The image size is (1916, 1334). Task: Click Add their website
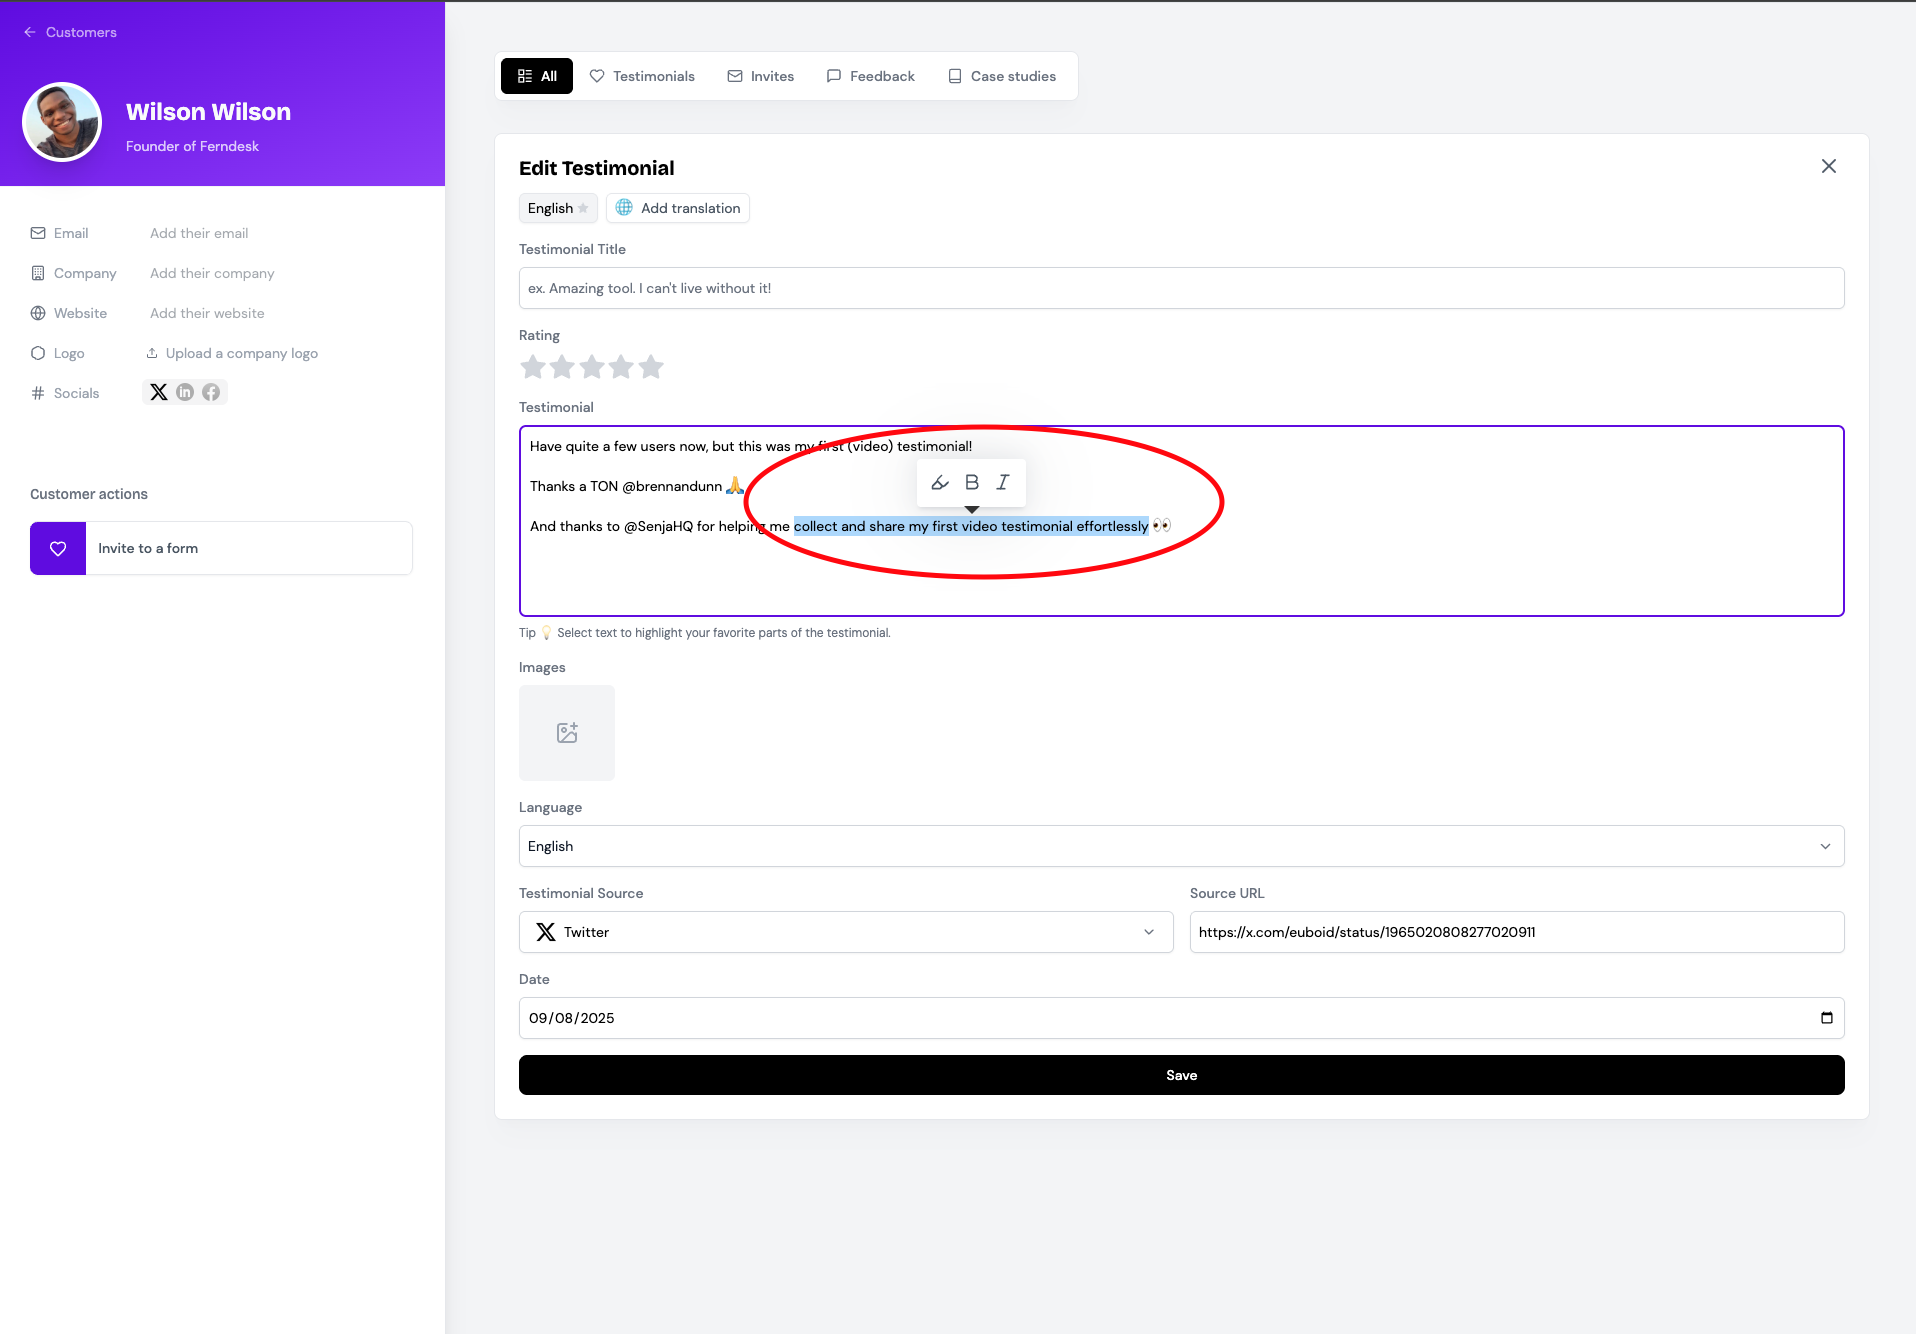click(x=207, y=313)
